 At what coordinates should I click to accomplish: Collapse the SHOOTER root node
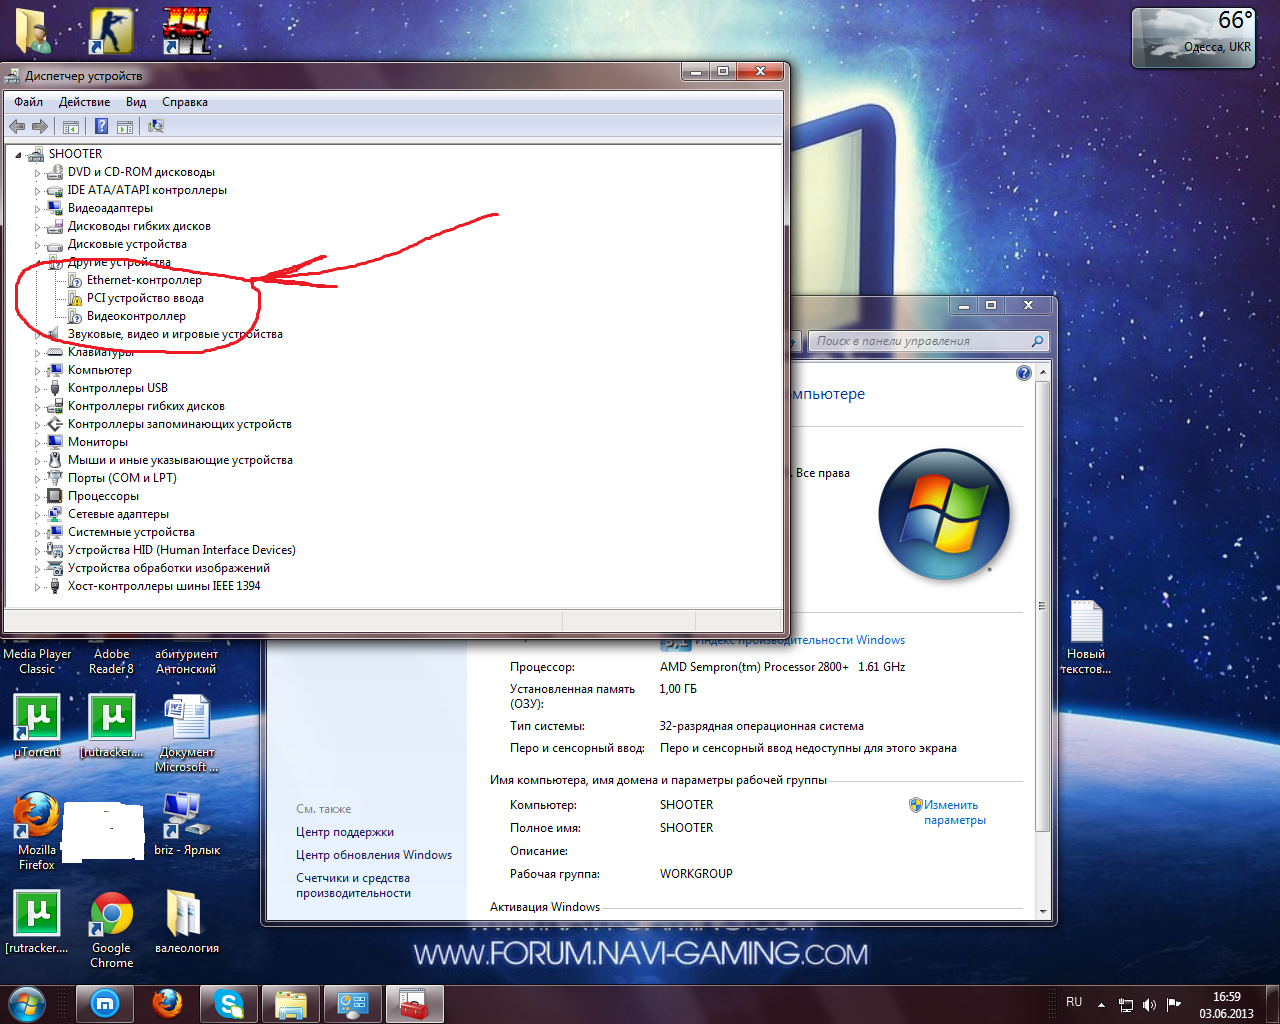click(x=19, y=155)
